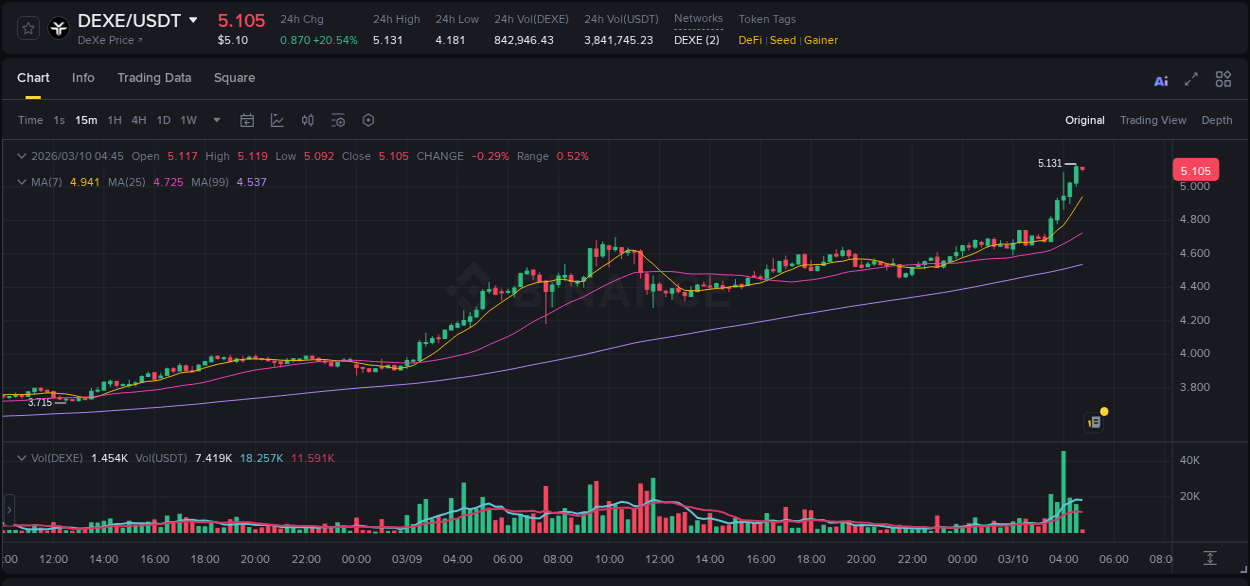Click the Ai assistant icon
Viewport: 1250px width, 586px height.
(x=1161, y=79)
